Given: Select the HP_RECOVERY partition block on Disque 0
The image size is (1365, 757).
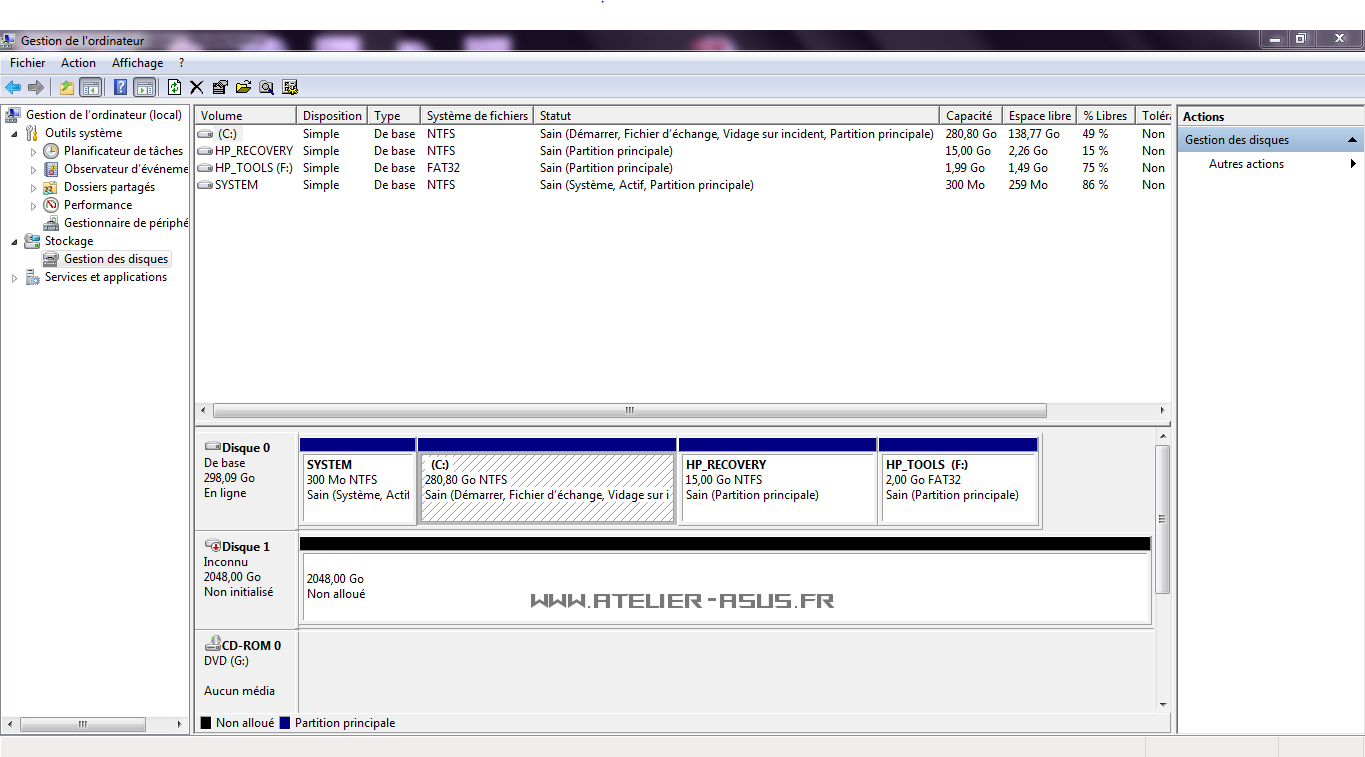Looking at the screenshot, I should coord(777,487).
